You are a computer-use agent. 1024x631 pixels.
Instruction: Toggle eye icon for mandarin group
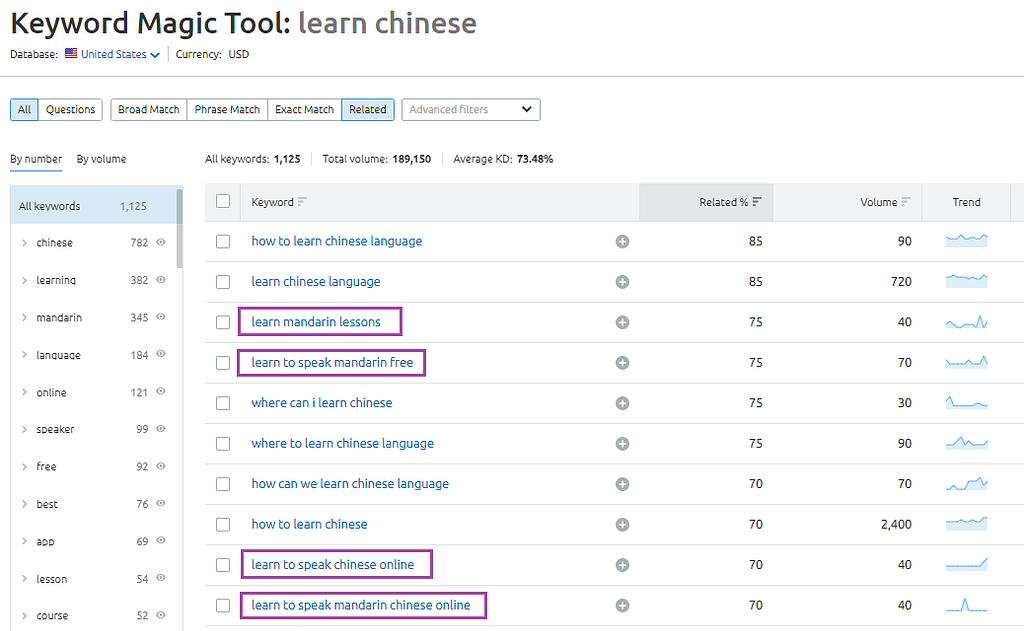pyautogui.click(x=161, y=317)
